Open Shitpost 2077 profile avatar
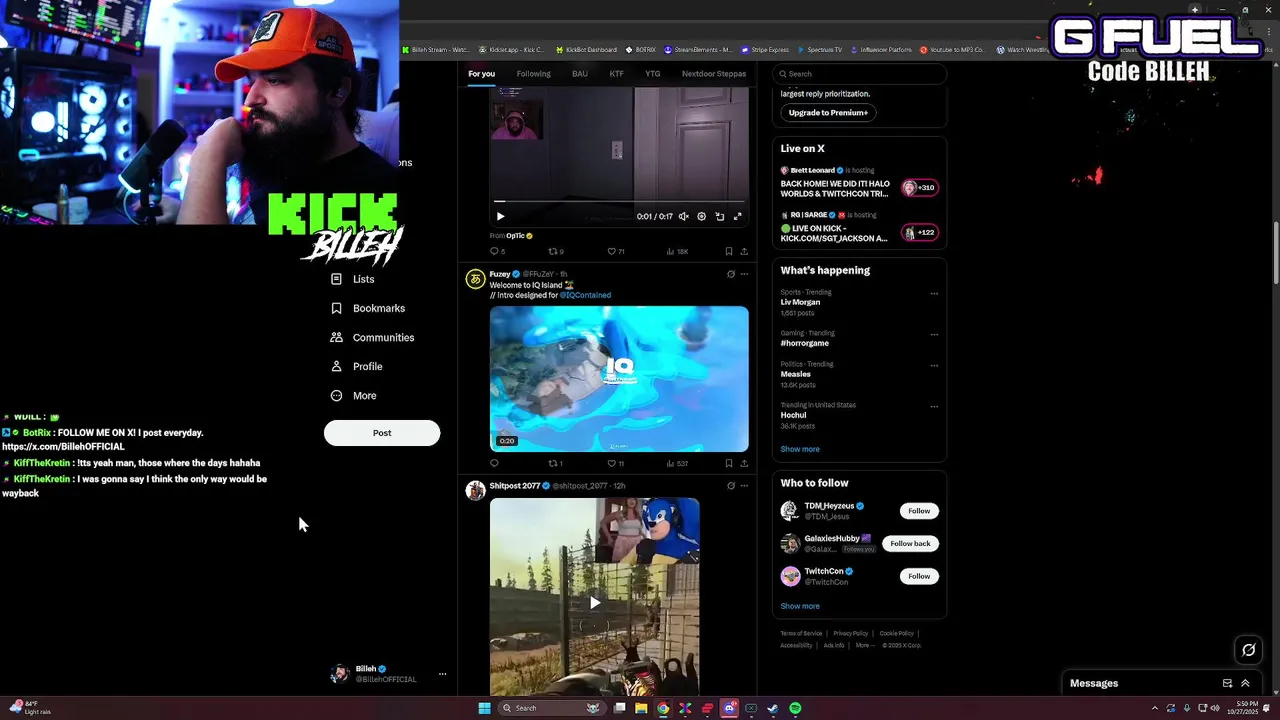This screenshot has width=1280, height=720. [475, 490]
